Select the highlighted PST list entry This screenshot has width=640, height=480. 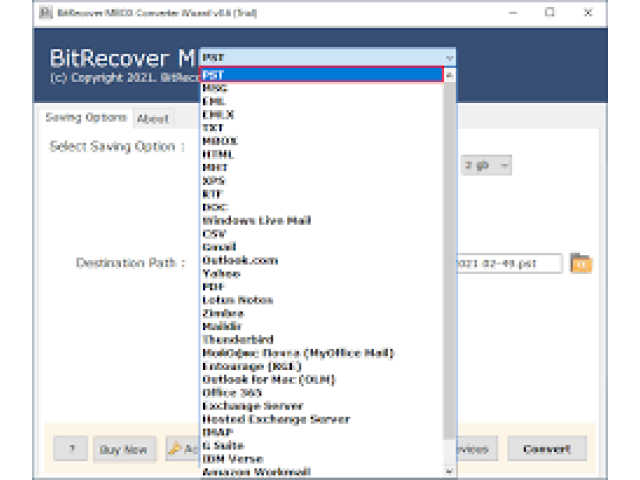pyautogui.click(x=320, y=74)
